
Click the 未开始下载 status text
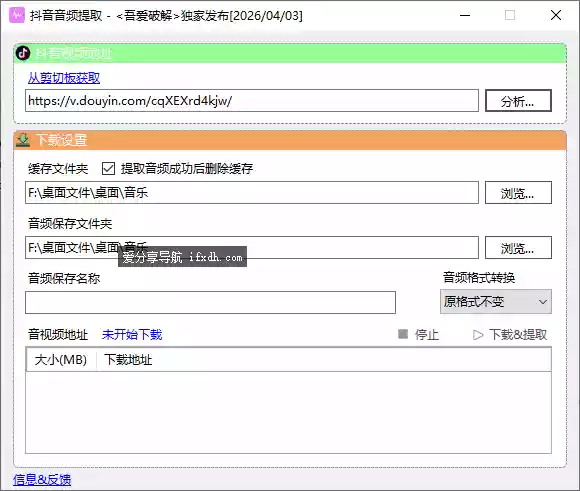pyautogui.click(x=132, y=334)
